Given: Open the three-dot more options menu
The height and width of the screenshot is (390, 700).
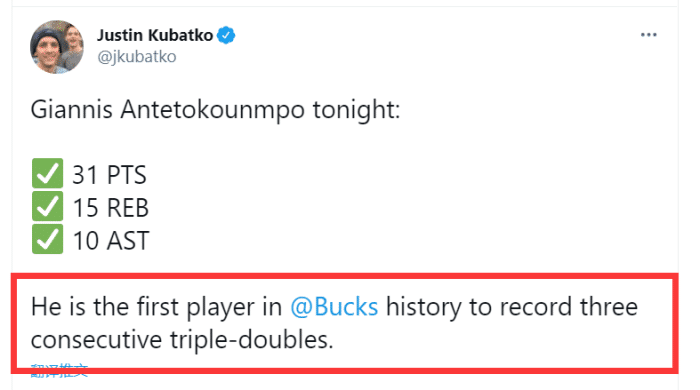Looking at the screenshot, I should pos(648,35).
